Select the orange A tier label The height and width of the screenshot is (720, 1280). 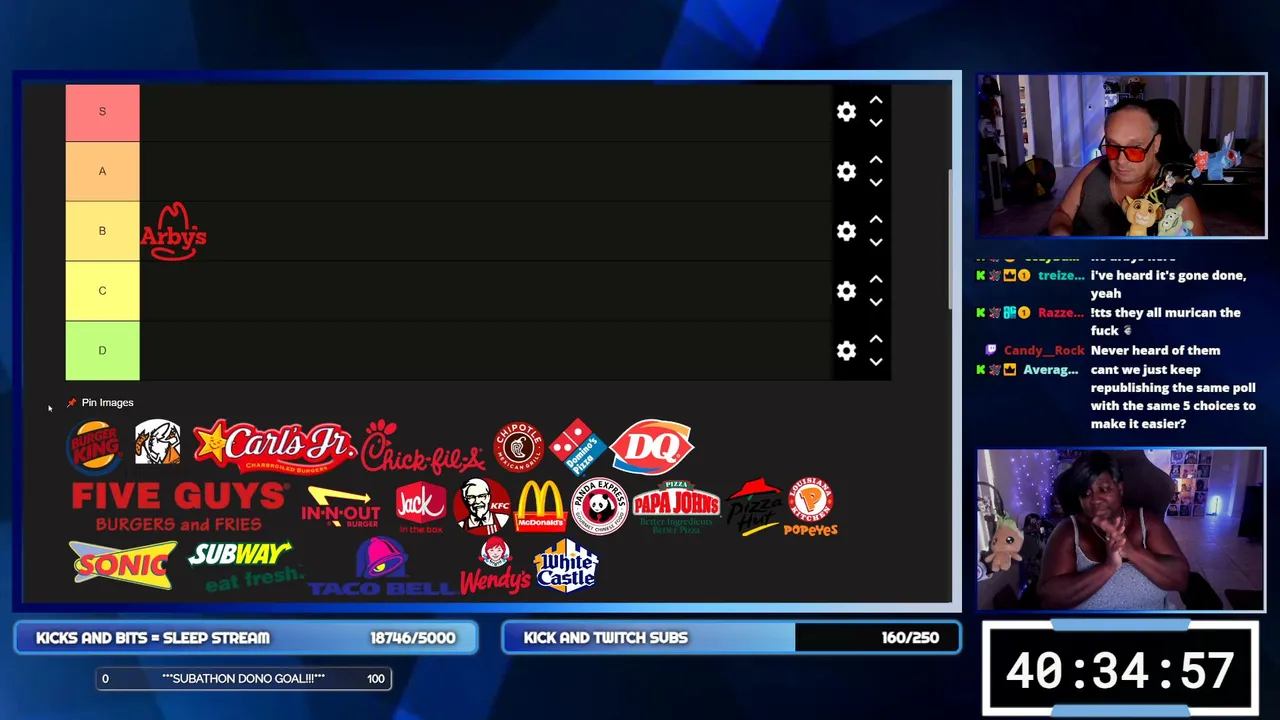pyautogui.click(x=102, y=171)
